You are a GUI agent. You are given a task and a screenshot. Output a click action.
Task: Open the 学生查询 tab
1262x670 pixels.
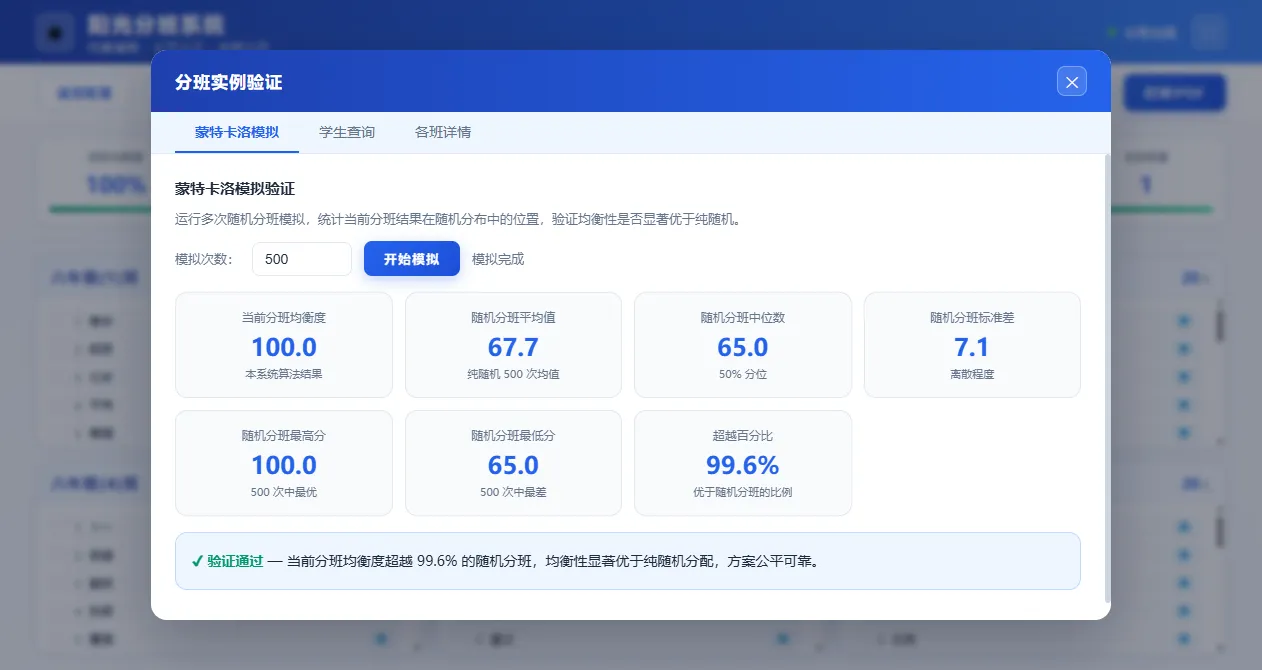coord(347,132)
